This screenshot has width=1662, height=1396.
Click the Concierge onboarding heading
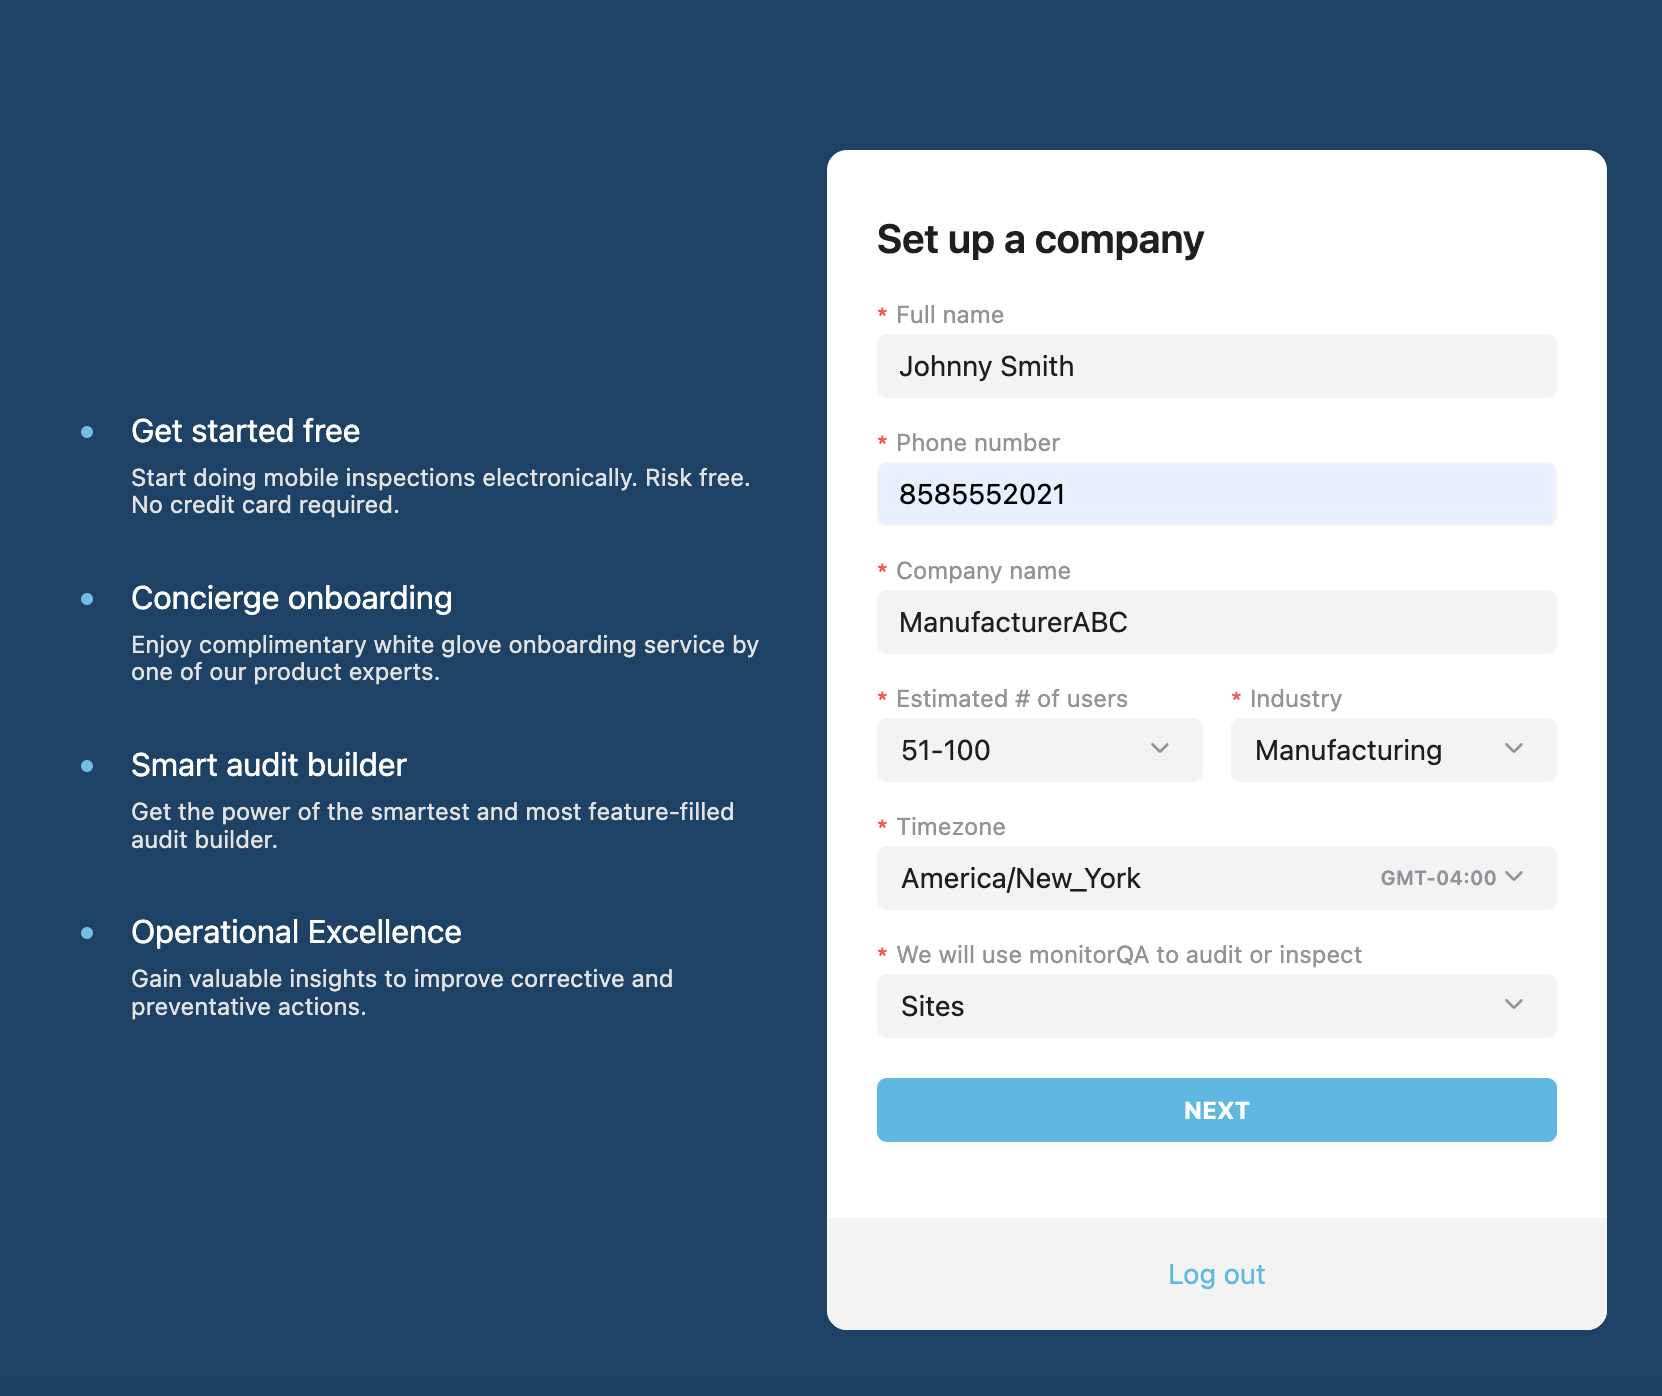(x=292, y=598)
